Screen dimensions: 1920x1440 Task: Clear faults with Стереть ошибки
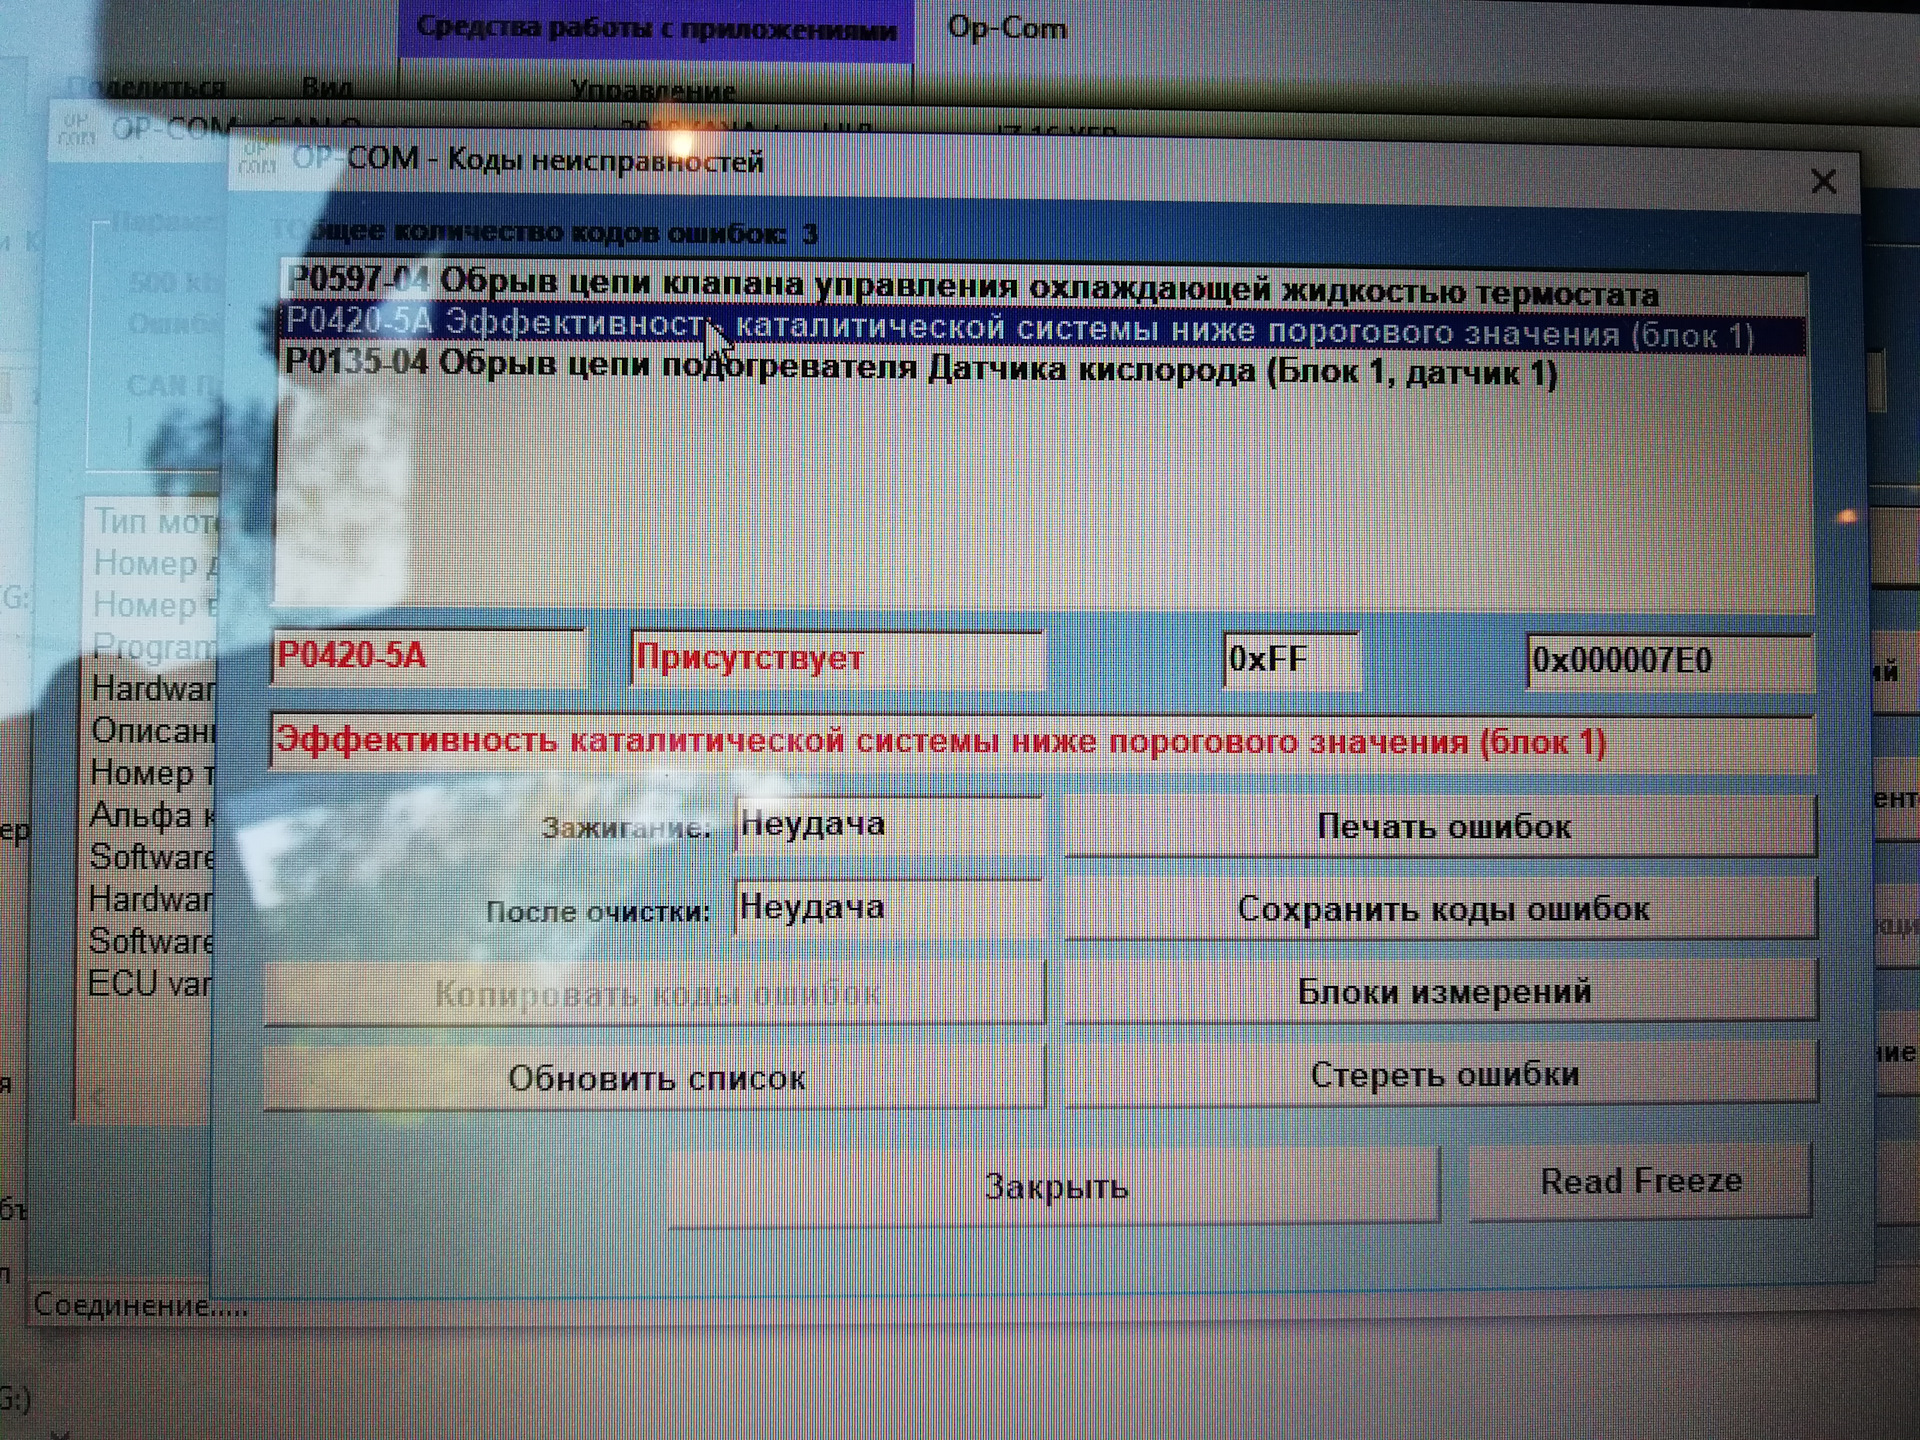click(1441, 1074)
